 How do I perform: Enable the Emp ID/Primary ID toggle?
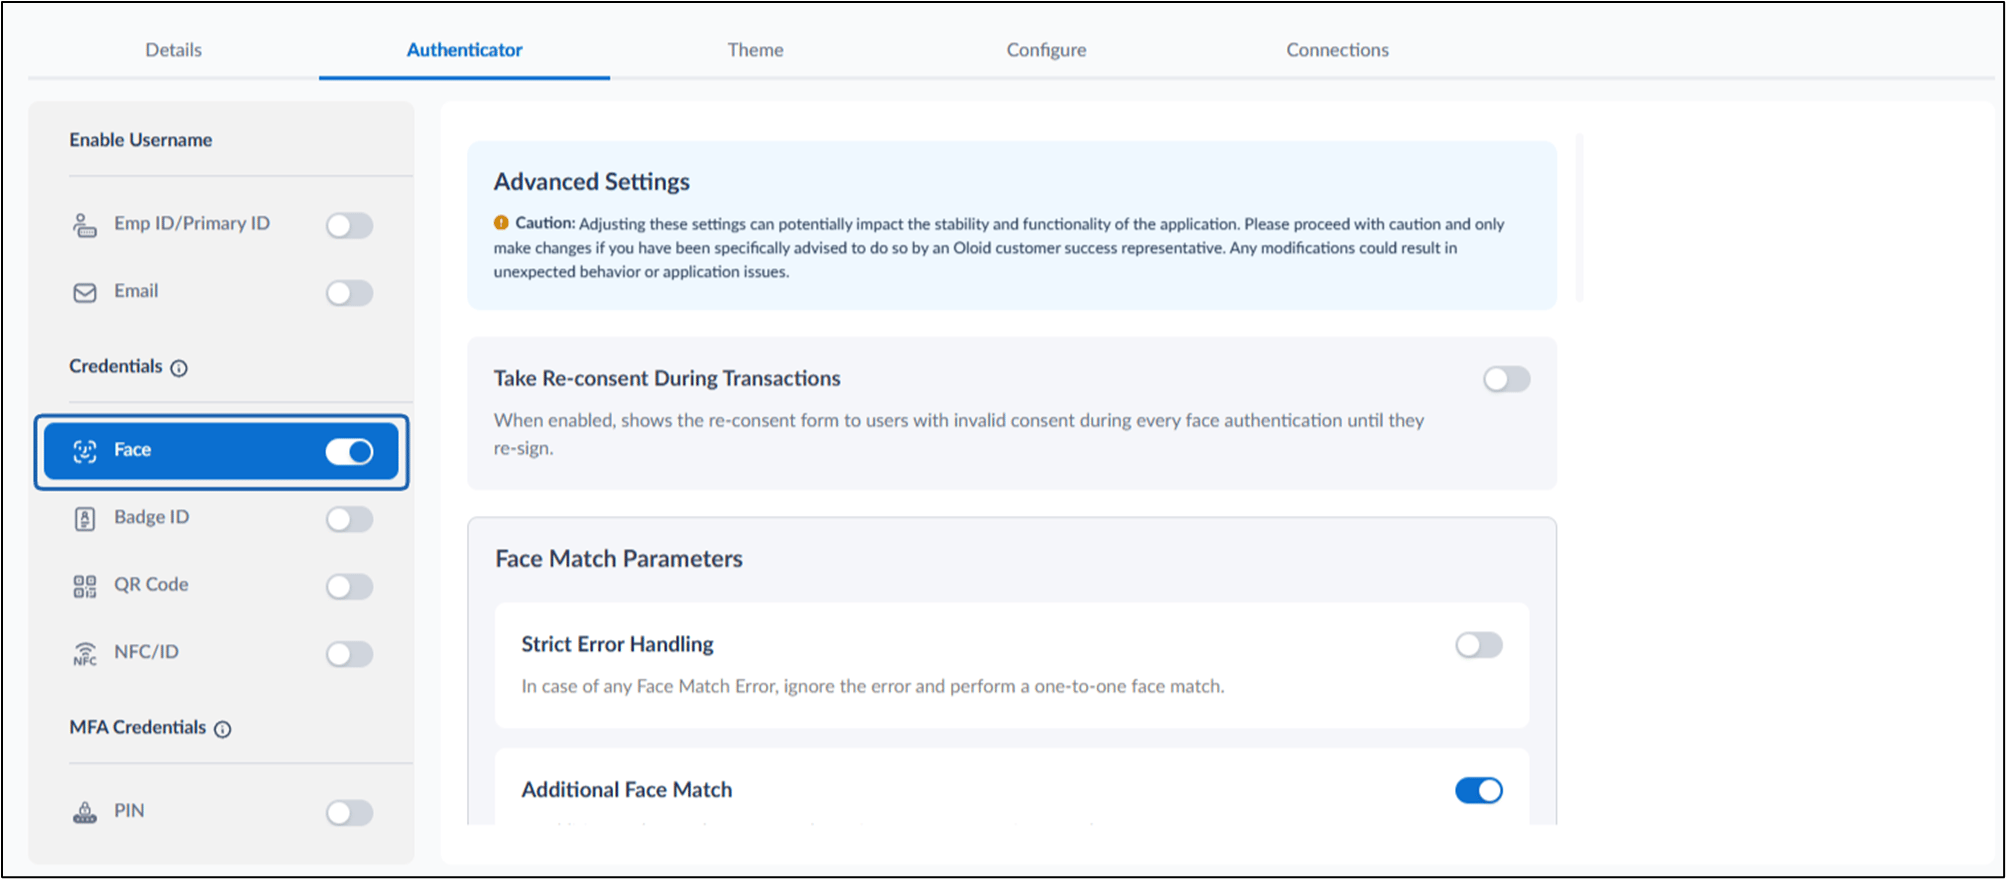pos(349,225)
